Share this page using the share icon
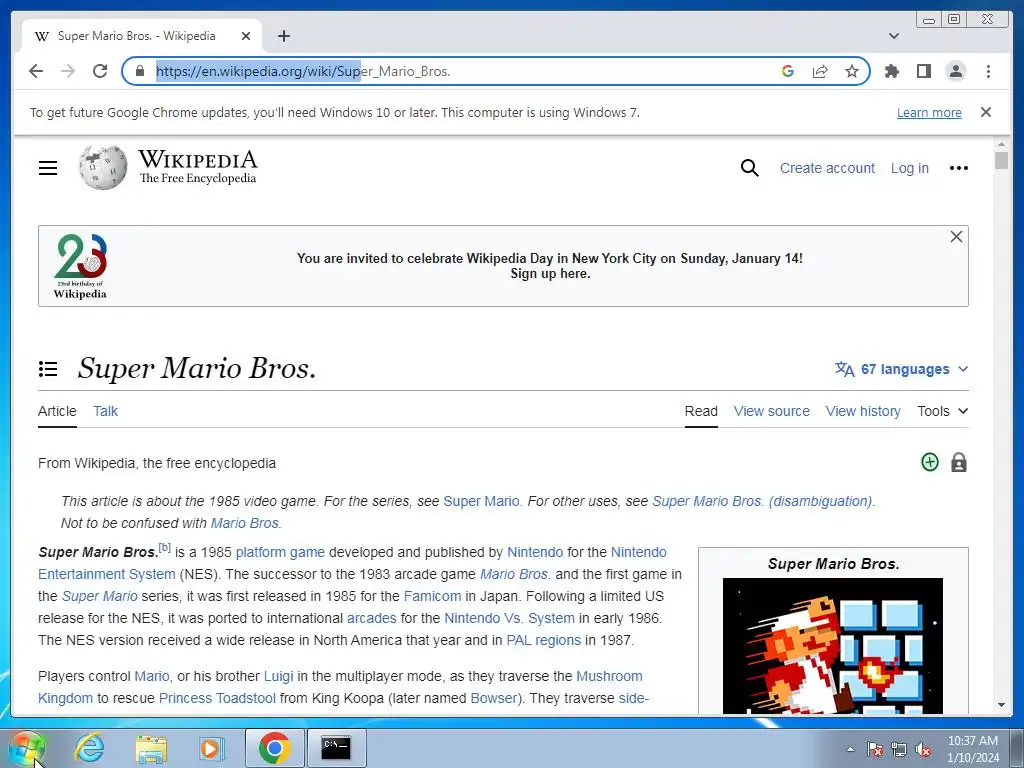This screenshot has width=1024, height=768. (820, 71)
